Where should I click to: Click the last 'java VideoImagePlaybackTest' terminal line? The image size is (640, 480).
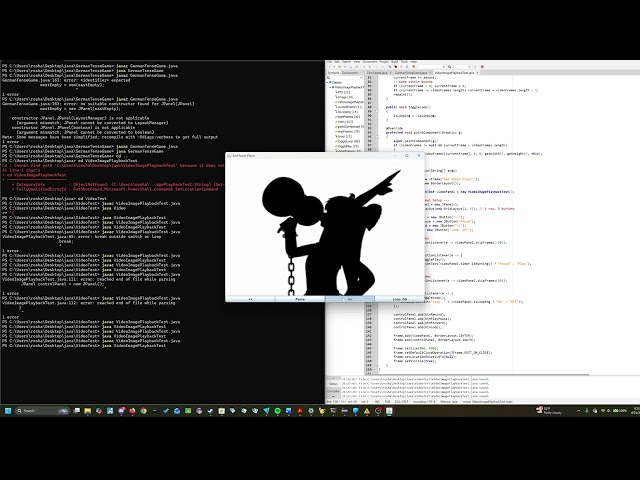tap(84, 345)
